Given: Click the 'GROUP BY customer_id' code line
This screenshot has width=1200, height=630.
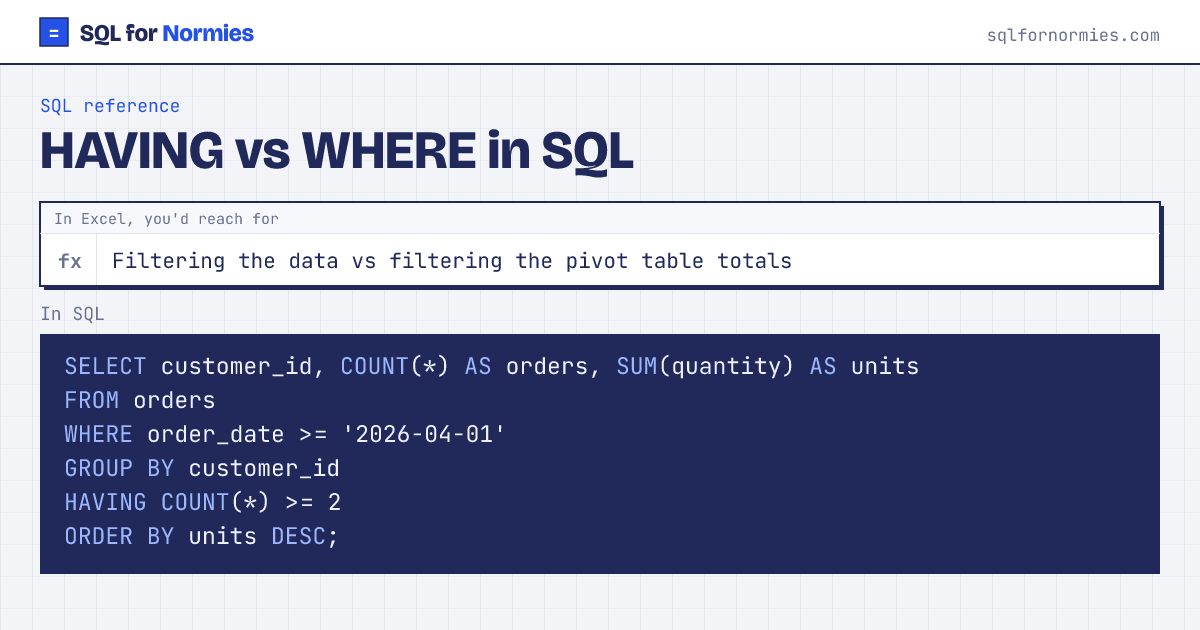Looking at the screenshot, I should click(x=202, y=468).
